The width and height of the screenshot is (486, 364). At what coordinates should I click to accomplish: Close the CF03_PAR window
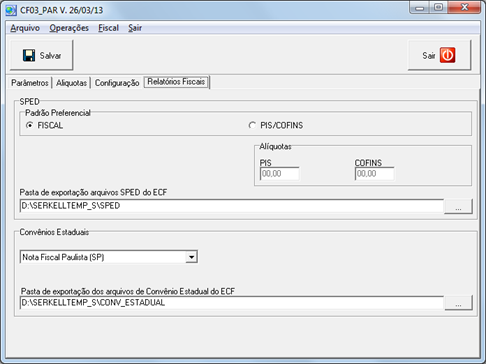[x=464, y=7]
